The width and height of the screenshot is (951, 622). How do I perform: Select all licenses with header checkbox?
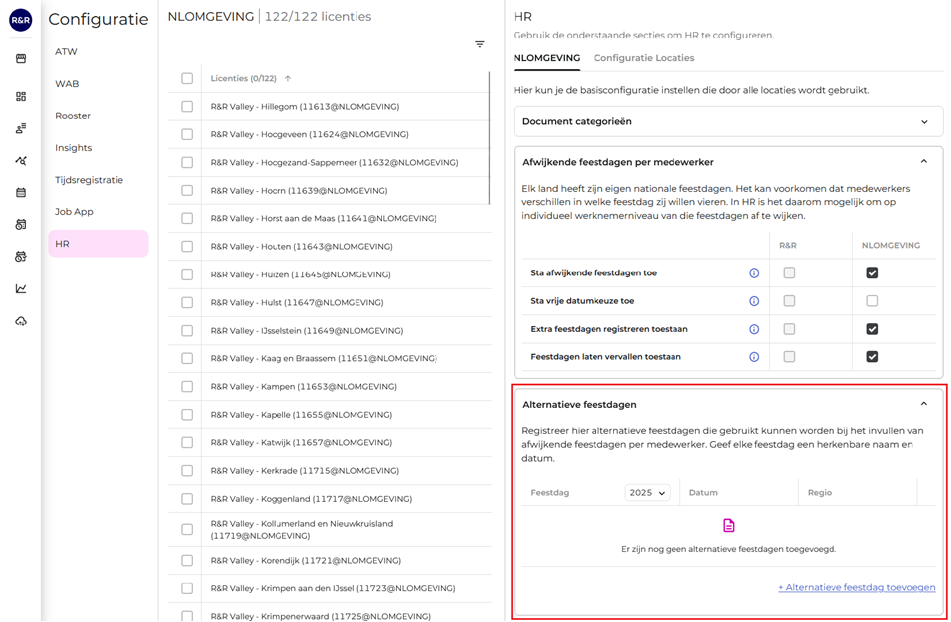coord(187,78)
